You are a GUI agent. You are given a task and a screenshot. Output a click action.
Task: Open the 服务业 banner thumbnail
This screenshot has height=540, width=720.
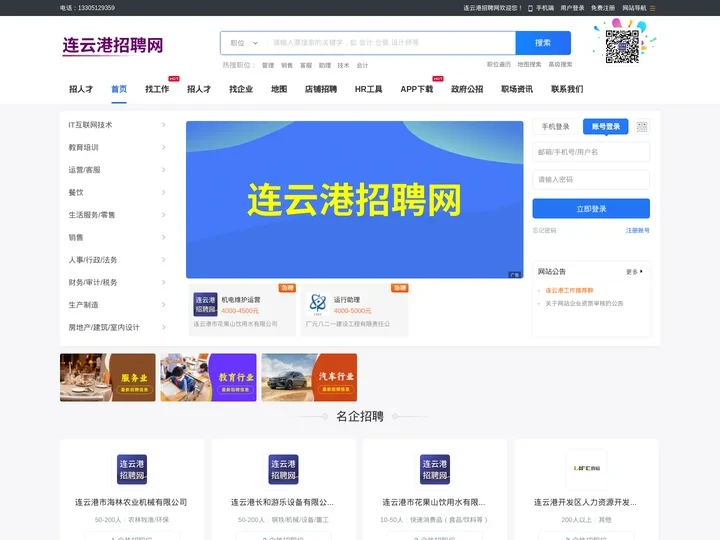coord(108,377)
